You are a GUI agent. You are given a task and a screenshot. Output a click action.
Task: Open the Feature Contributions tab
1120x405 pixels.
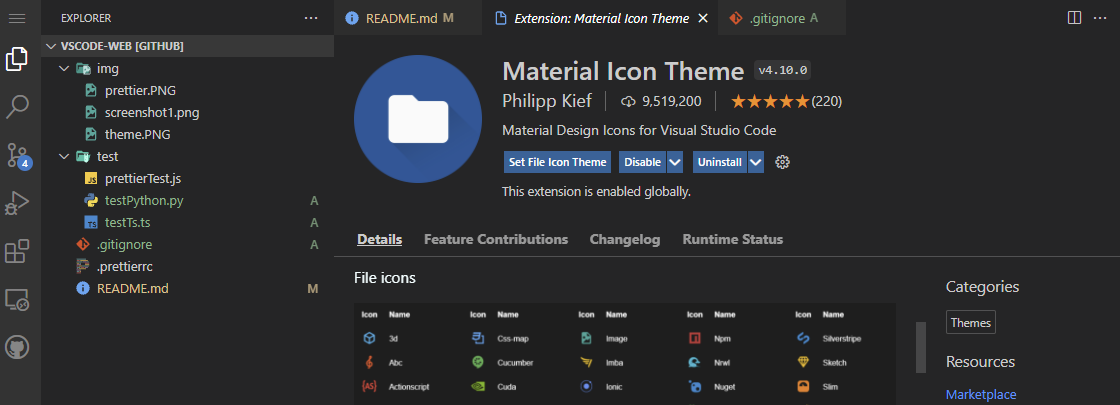tap(496, 239)
